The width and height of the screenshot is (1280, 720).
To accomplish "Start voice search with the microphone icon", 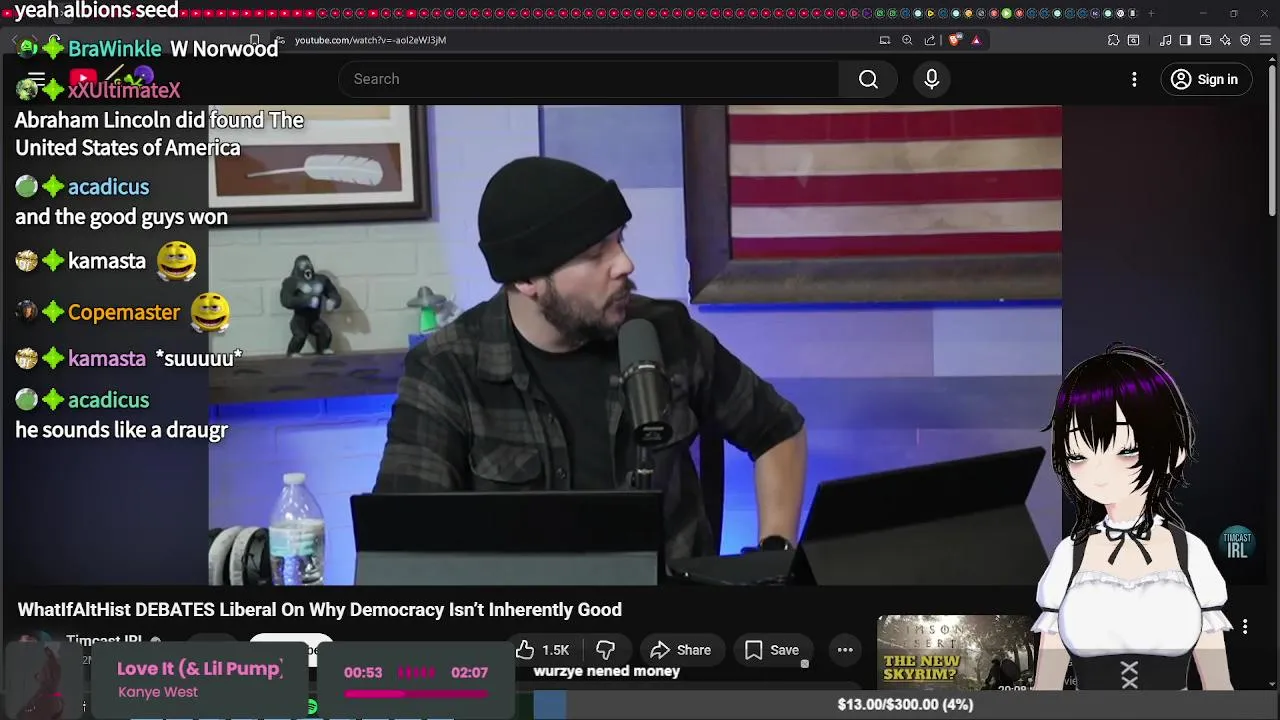I will pos(931,79).
